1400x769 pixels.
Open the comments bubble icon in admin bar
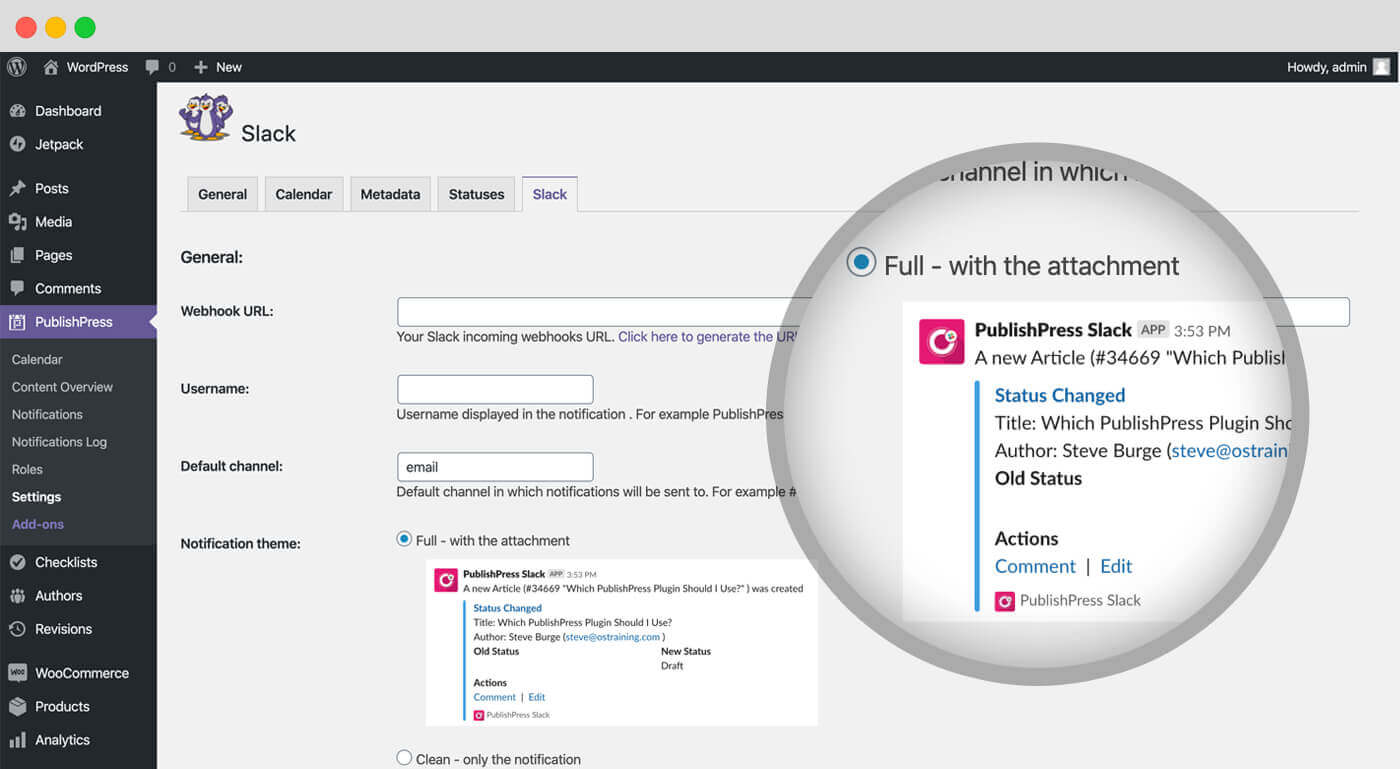[152, 67]
